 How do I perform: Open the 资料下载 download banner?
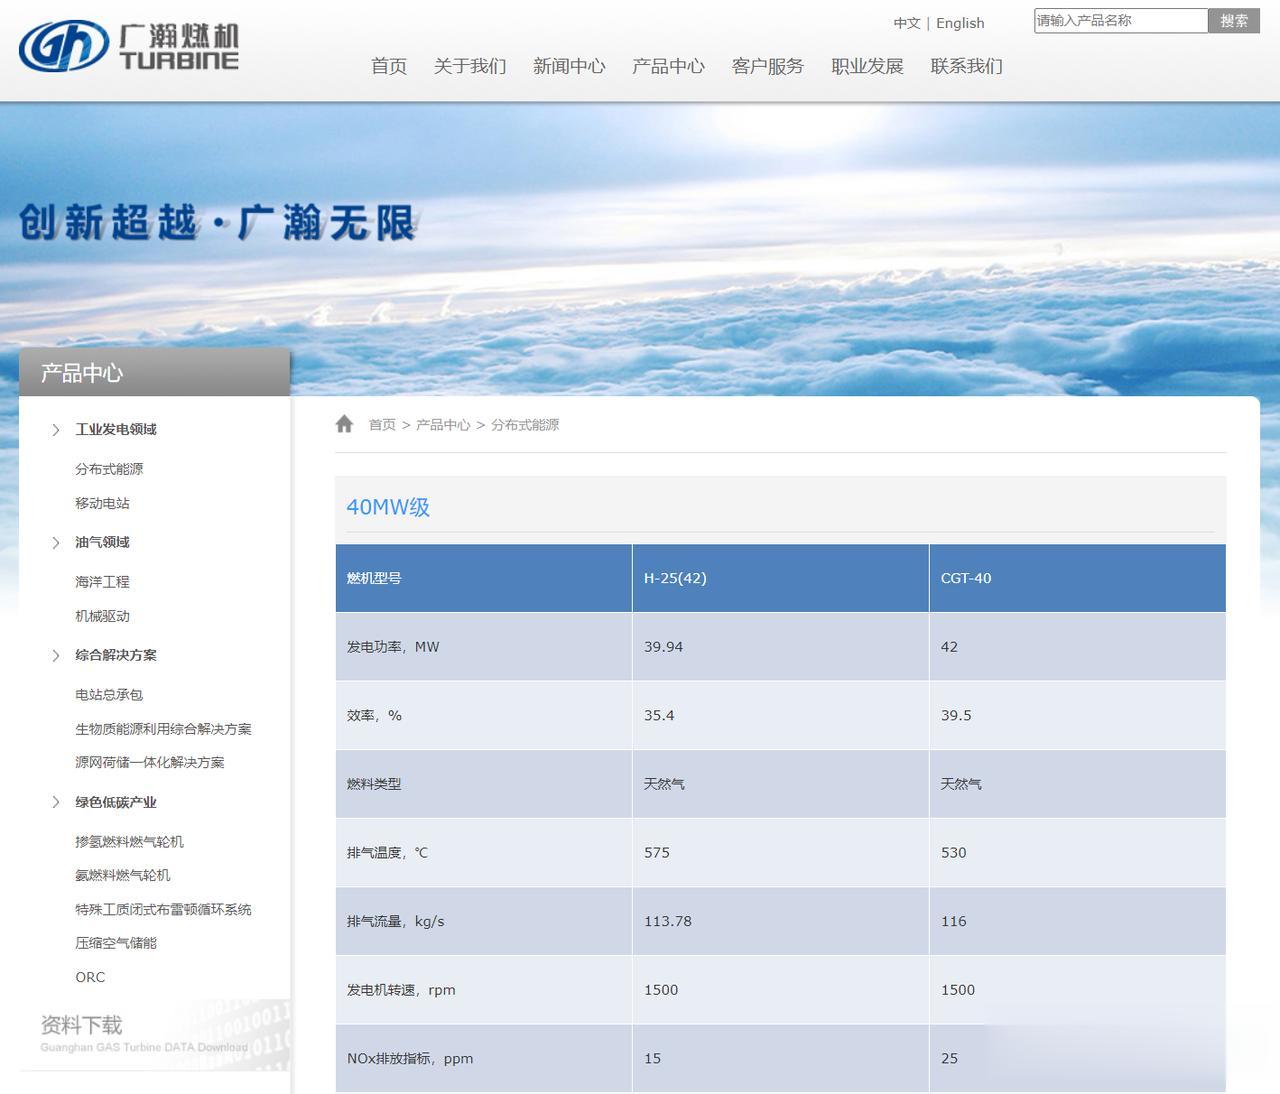click(154, 1033)
